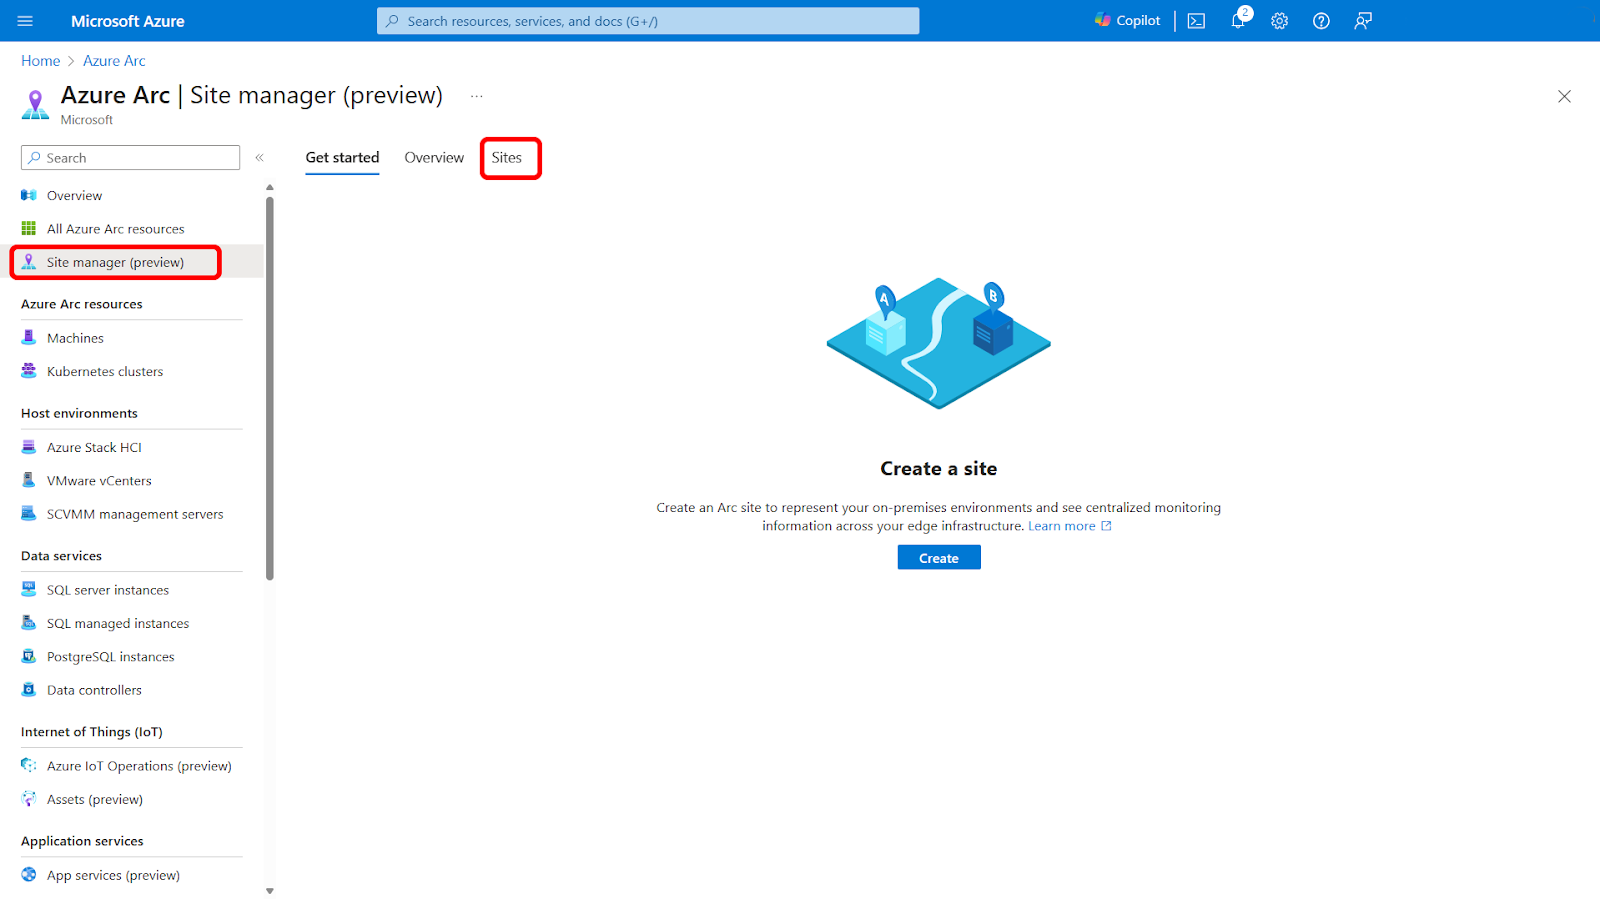This screenshot has width=1600, height=899.
Task: Click the VMware vCenters icon
Action: 29,480
